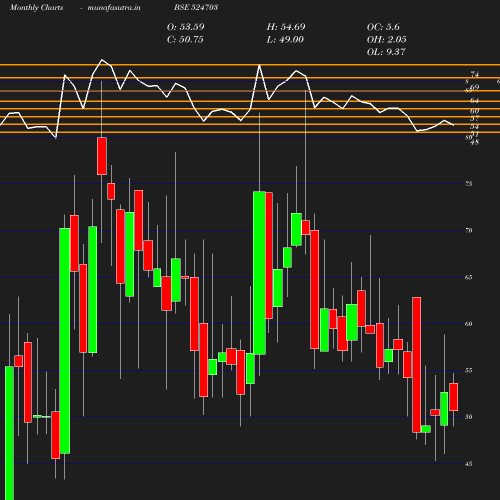Click the price axis label "75"

(x=469, y=184)
